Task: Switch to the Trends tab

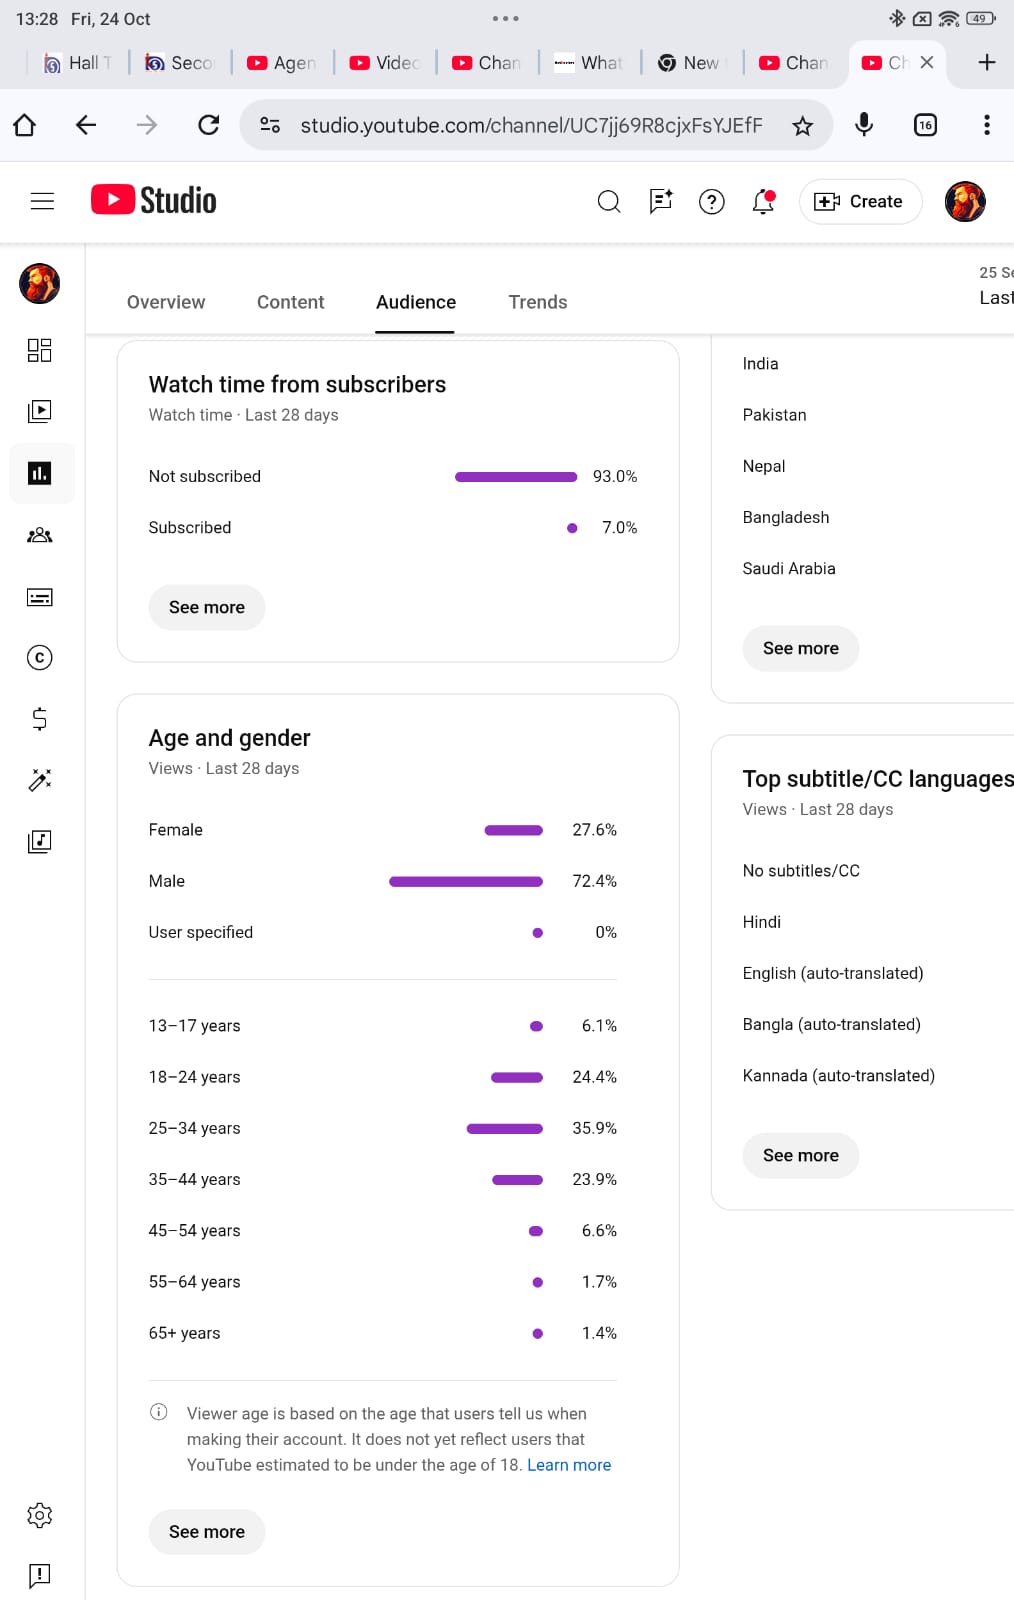Action: coord(538,302)
